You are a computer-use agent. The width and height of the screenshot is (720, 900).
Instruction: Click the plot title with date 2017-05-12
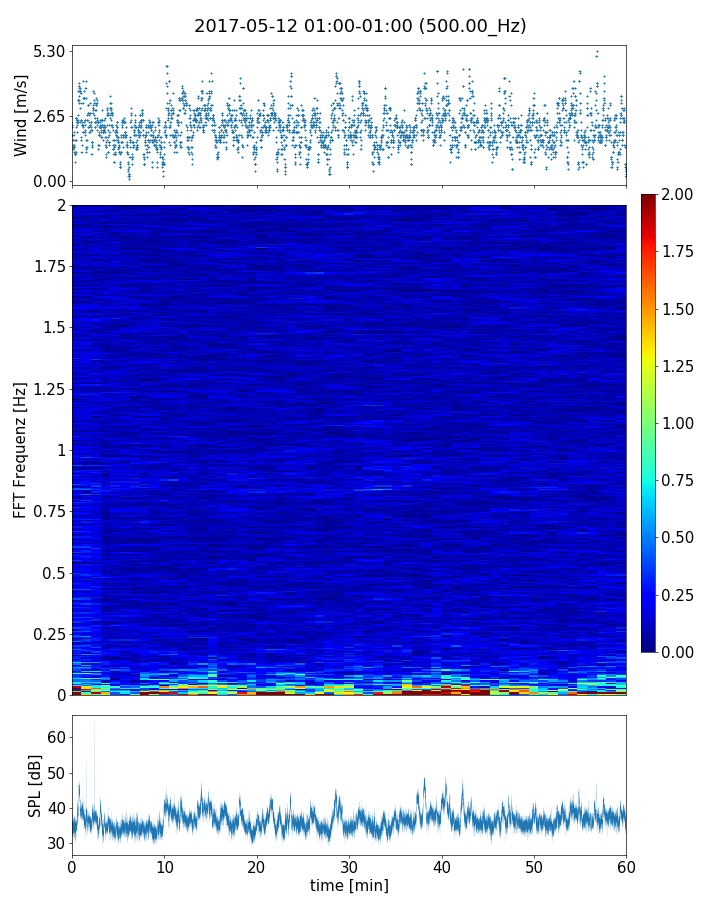point(360,26)
